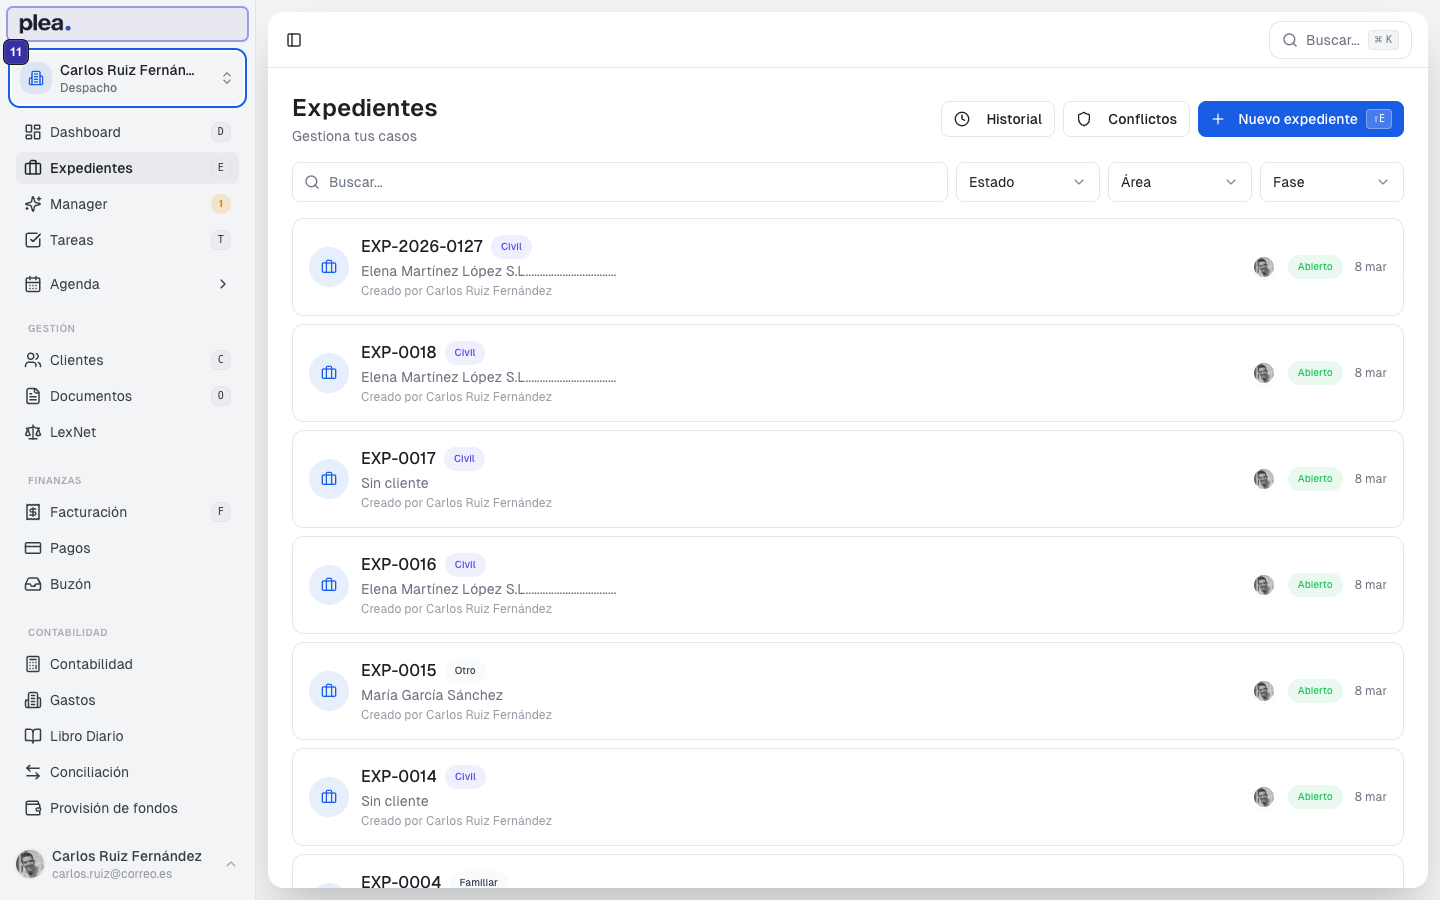Click the Conciliación arrows icon
1440x900 pixels.
click(33, 772)
